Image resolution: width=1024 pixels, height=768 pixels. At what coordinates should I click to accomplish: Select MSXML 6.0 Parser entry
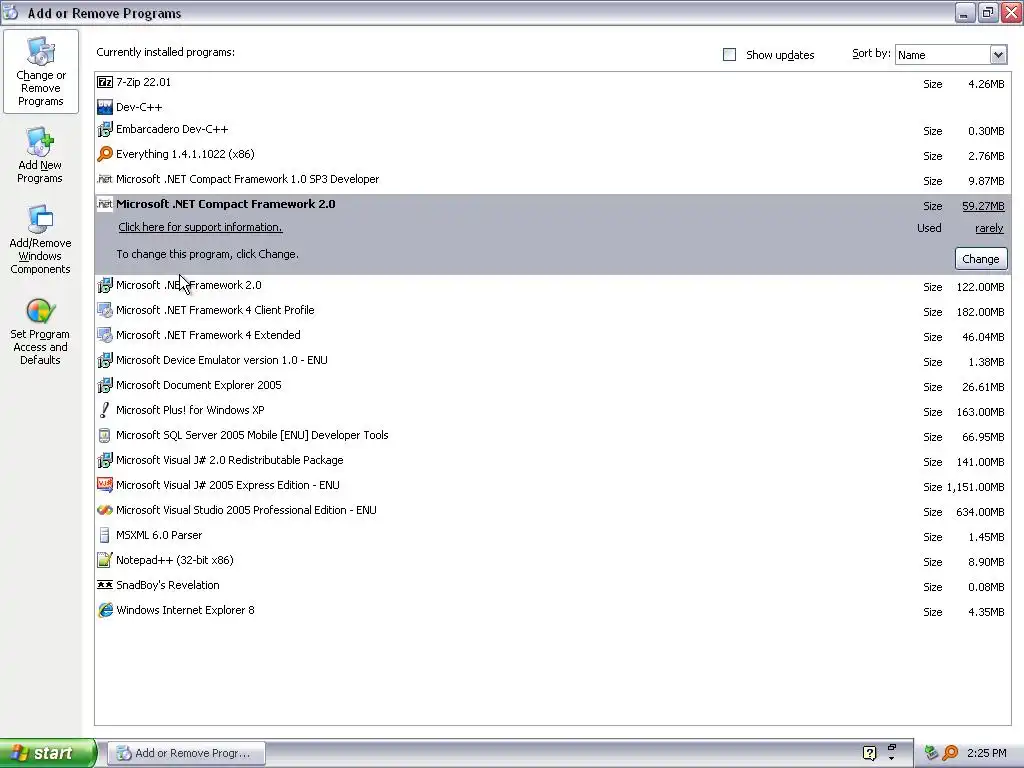tap(159, 536)
